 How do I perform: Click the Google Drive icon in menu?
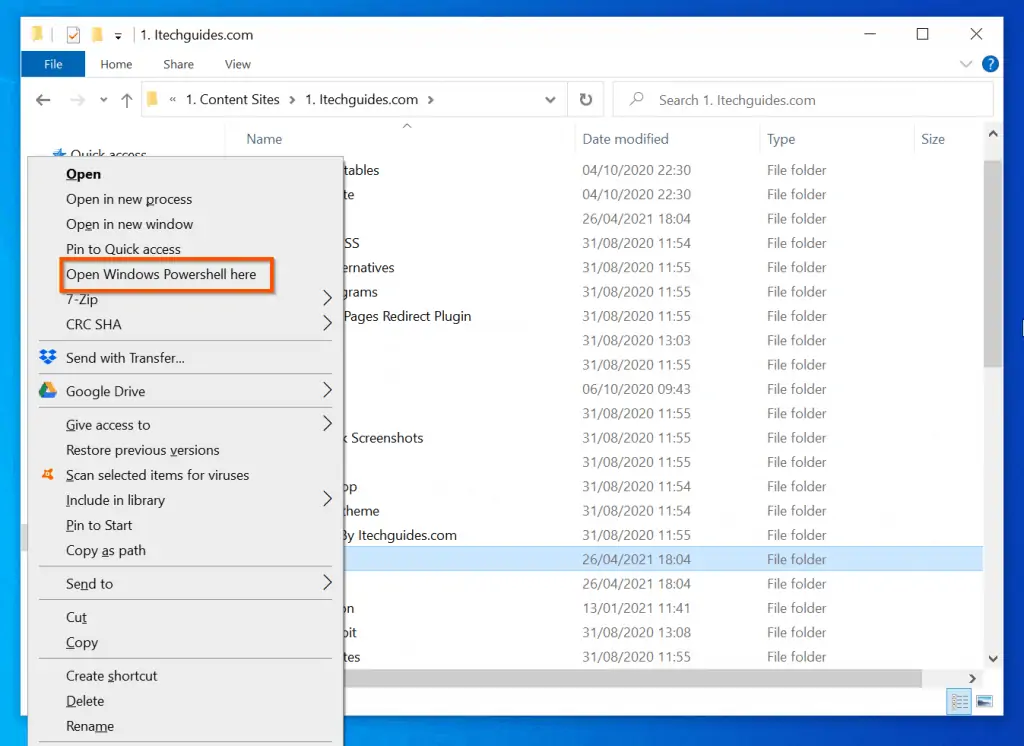coord(48,391)
